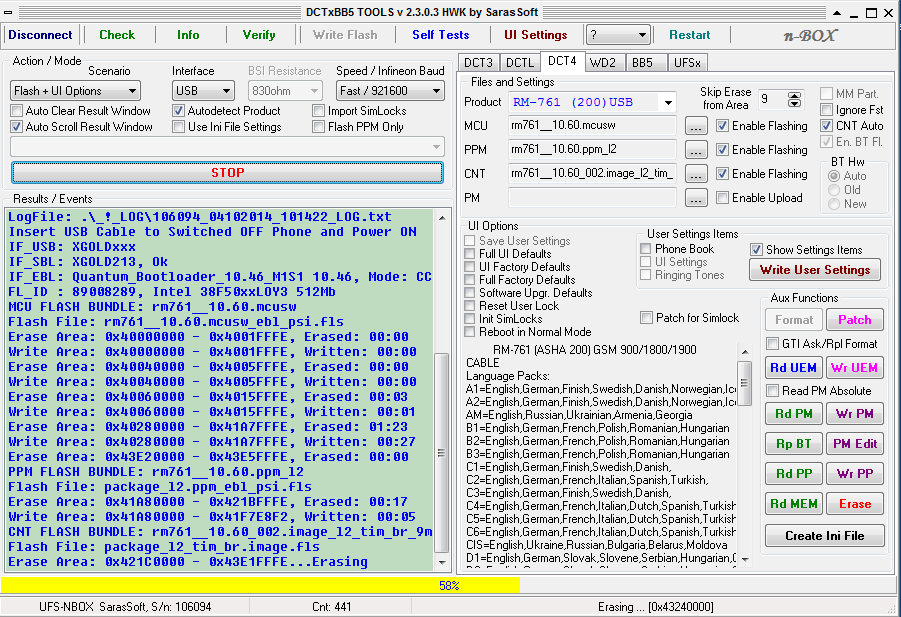
Task: Open the '?' help dropdown
Action: (618, 35)
